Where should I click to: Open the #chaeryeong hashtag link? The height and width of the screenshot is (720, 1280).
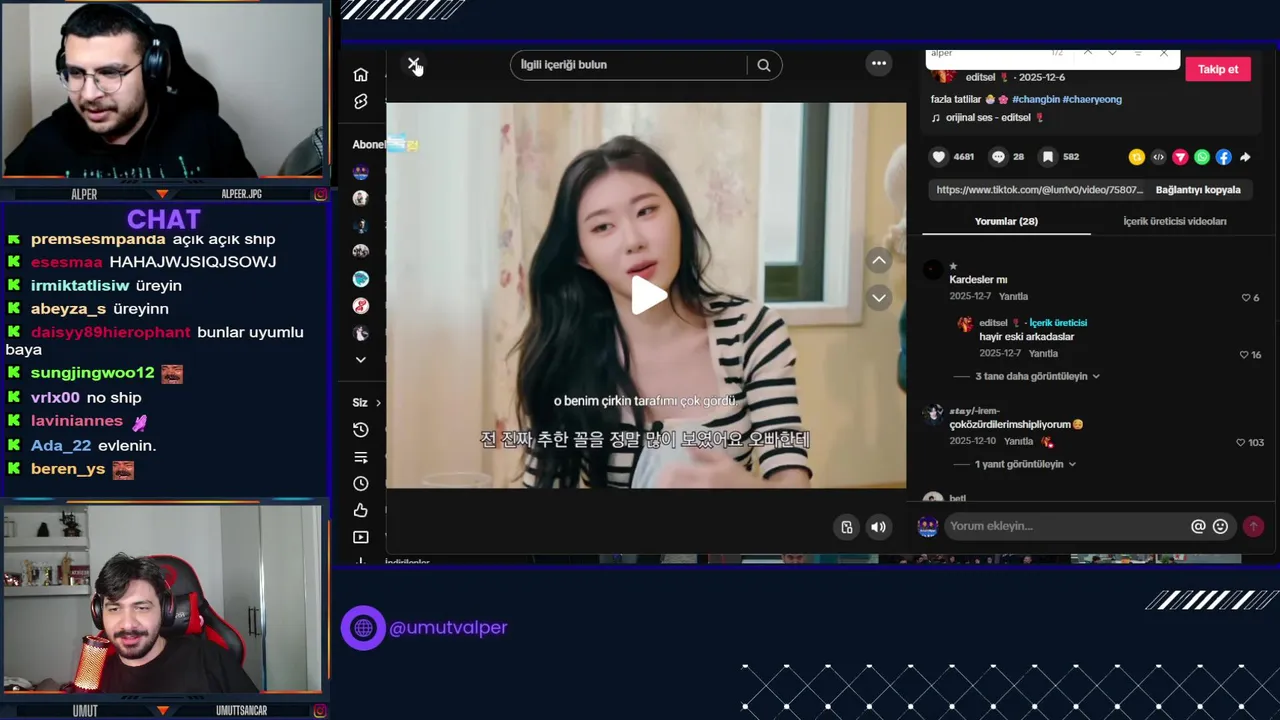click(x=1092, y=99)
